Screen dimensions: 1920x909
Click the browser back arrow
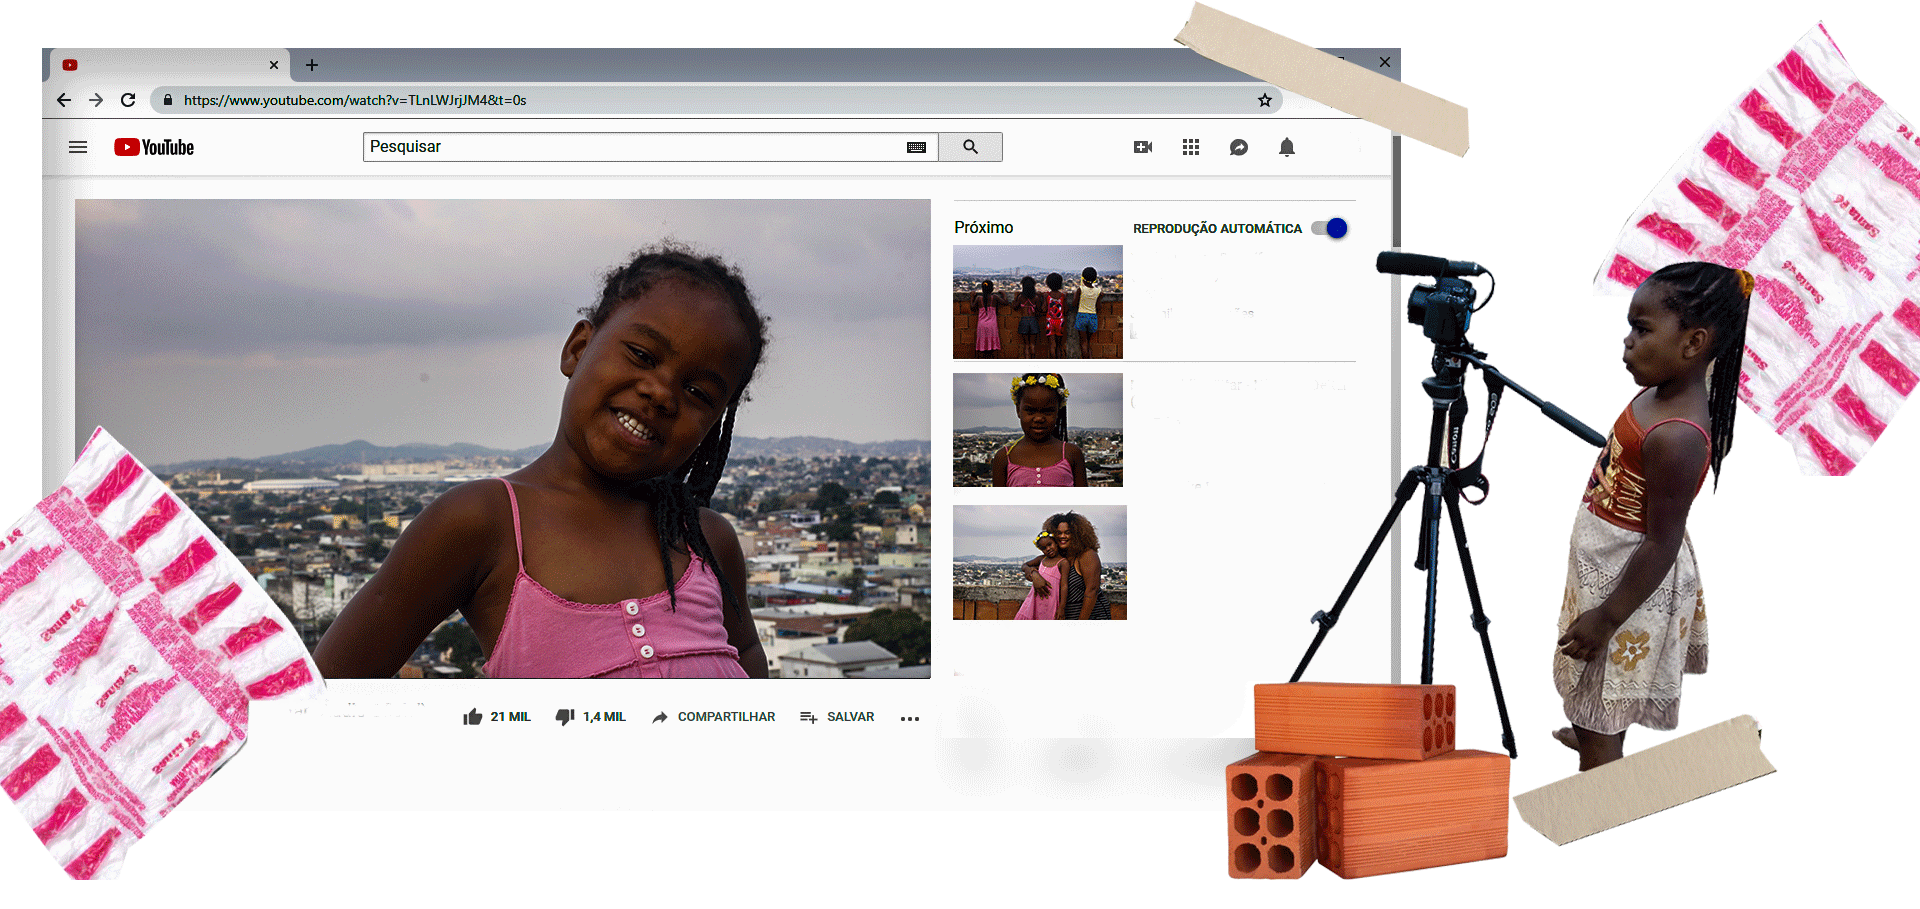(64, 100)
